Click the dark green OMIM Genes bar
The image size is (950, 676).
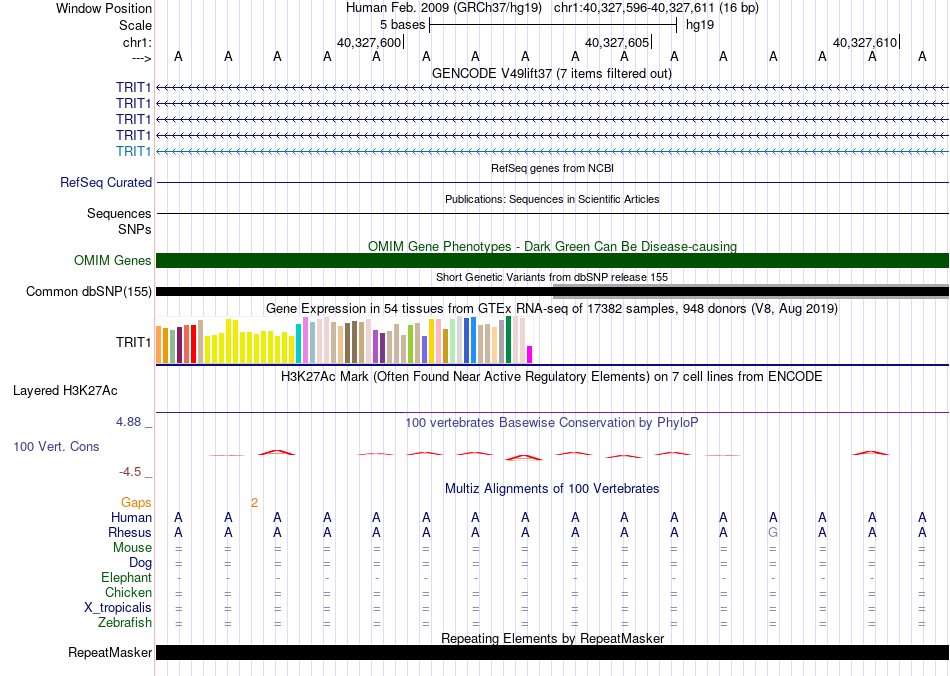[552, 261]
